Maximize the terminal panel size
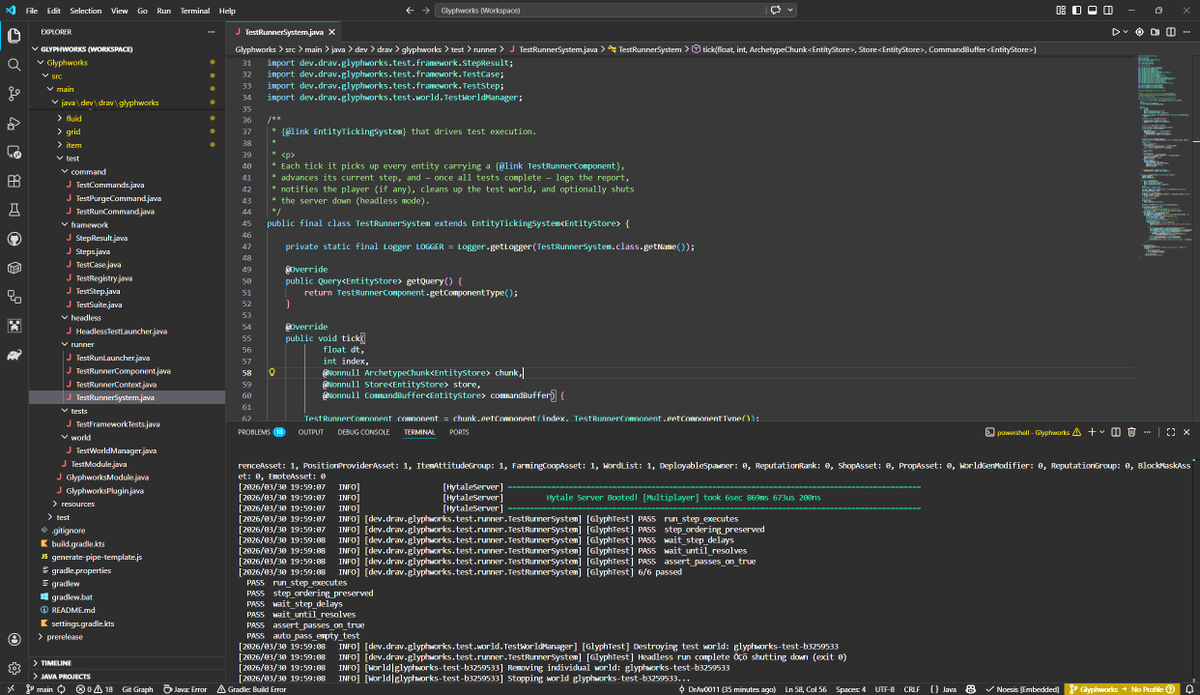 (1170, 432)
